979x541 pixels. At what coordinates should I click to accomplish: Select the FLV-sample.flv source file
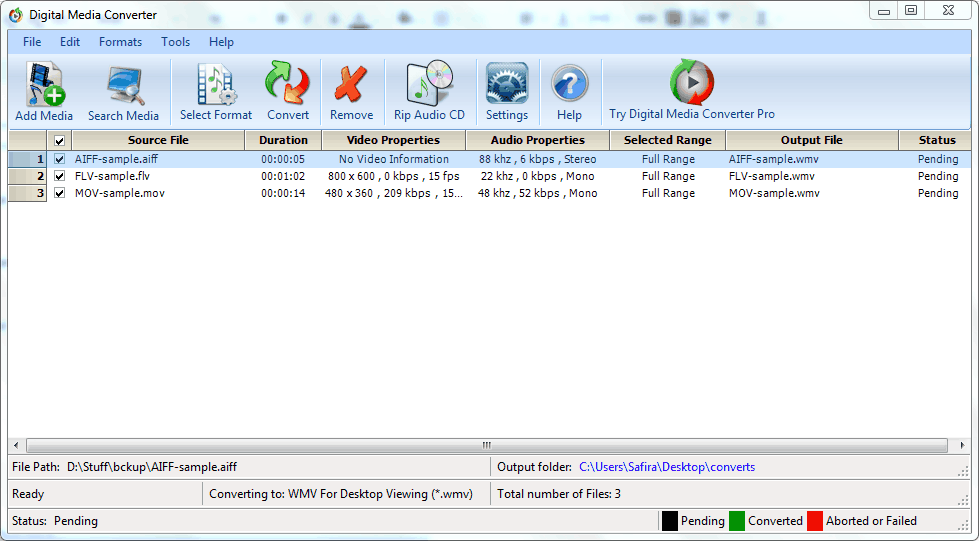point(112,176)
